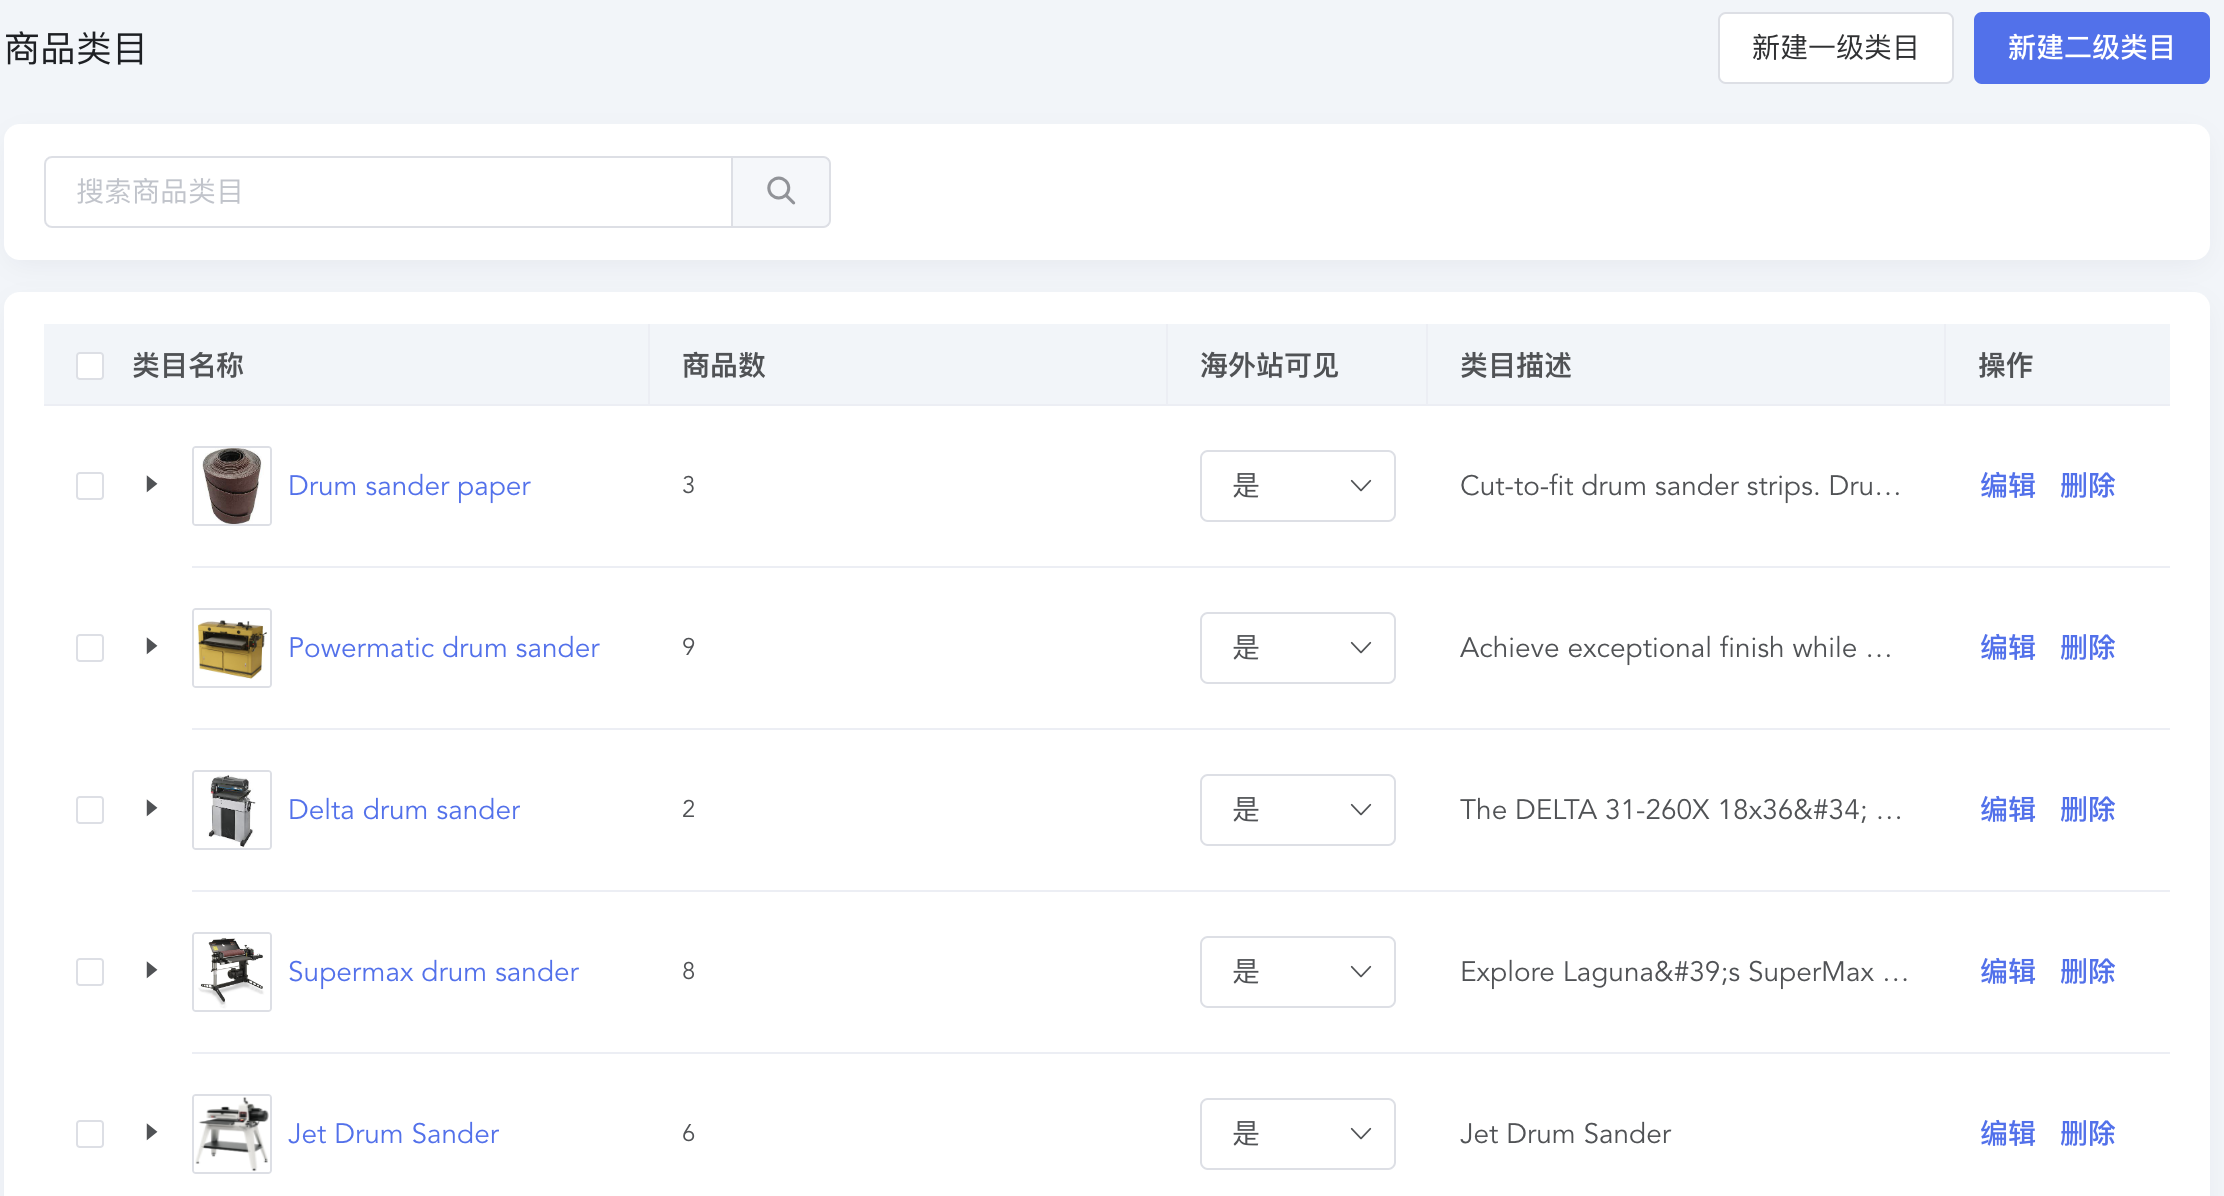Expand the Drum sander paper category row
The width and height of the screenshot is (2224, 1196).
point(151,484)
